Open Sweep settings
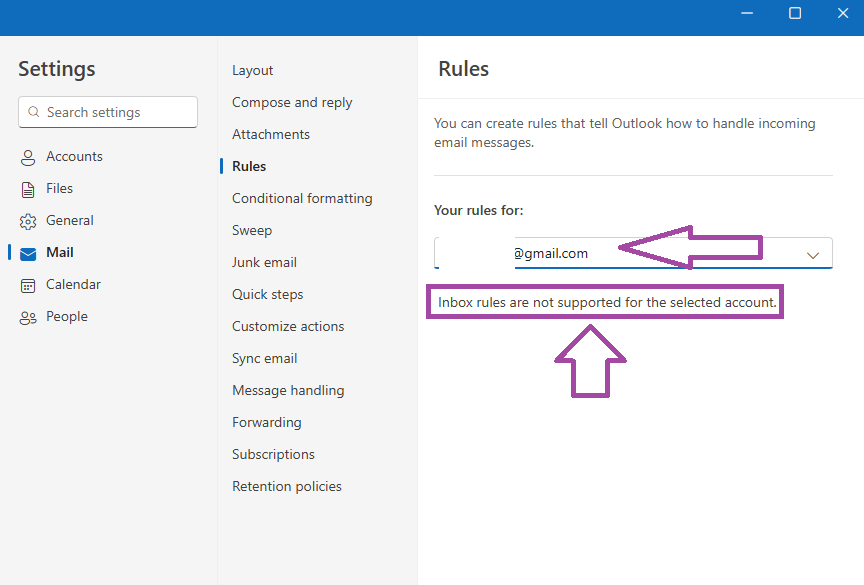 point(252,230)
